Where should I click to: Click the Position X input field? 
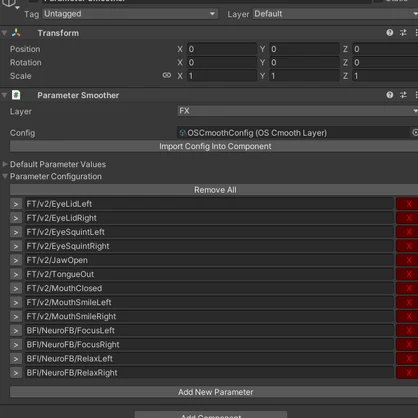pos(221,49)
